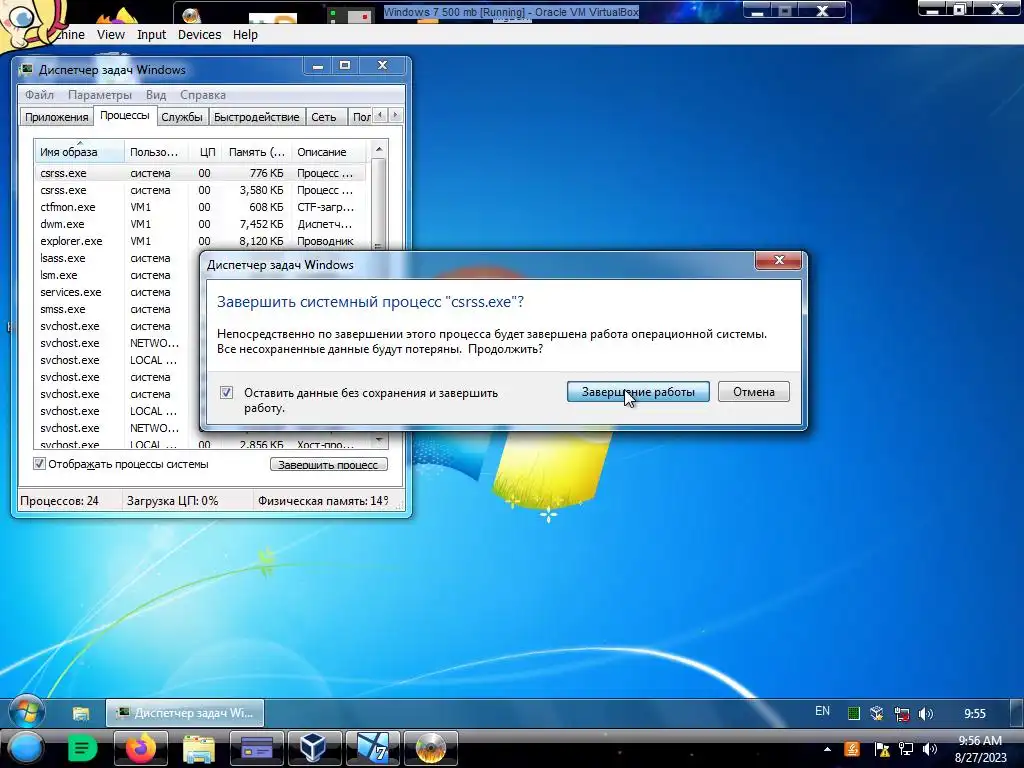Switch to the 'Процессы' tab

click(x=125, y=116)
